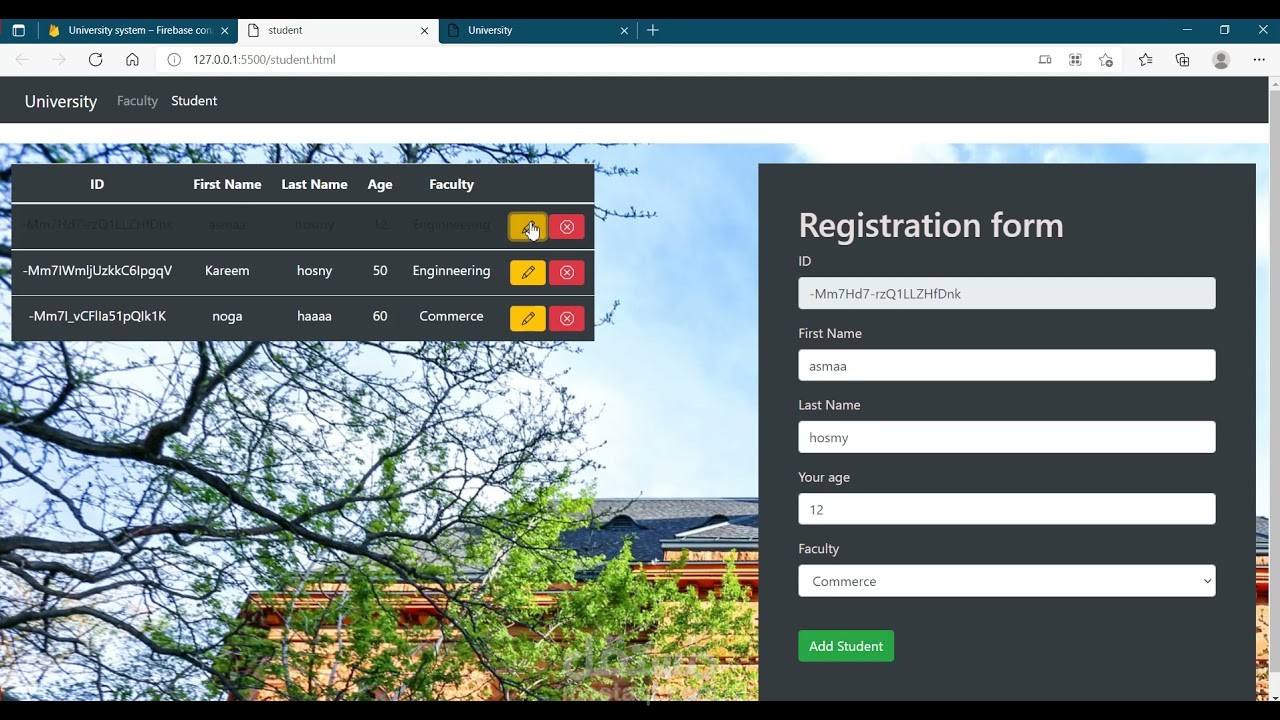Click the age 50 cell

[380, 271]
